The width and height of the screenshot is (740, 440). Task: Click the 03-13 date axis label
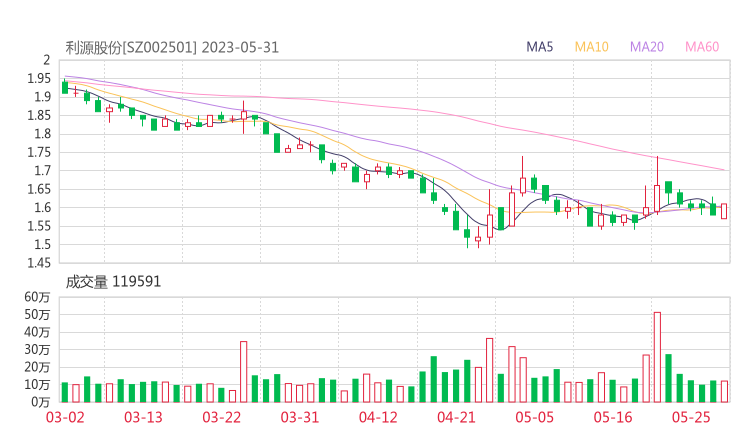(x=143, y=417)
